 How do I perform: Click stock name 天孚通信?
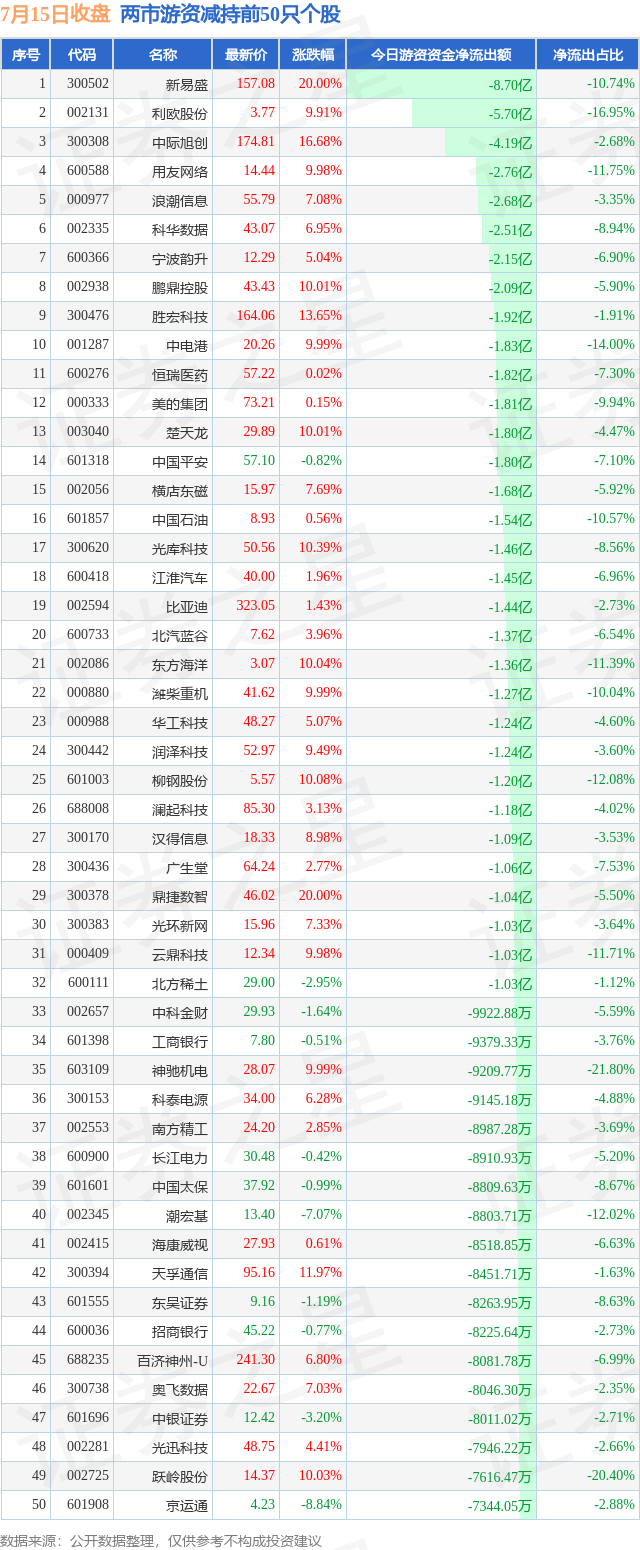point(180,1272)
